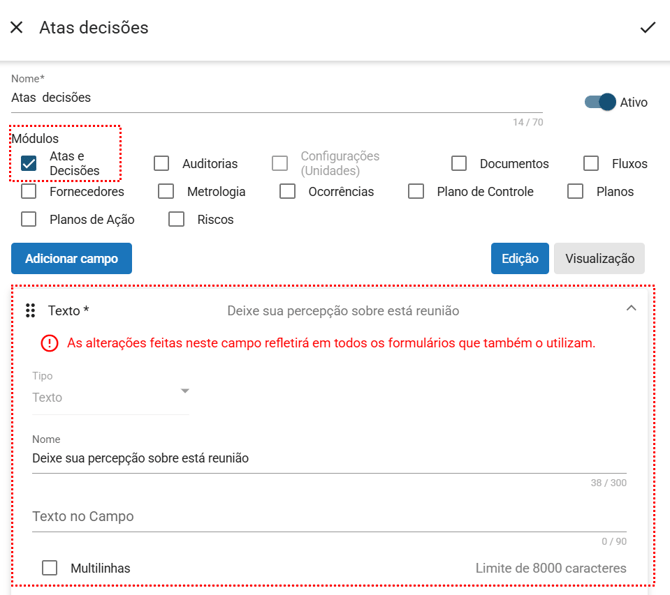Toggle the Ativo switch off
The height and width of the screenshot is (595, 670).
point(600,102)
